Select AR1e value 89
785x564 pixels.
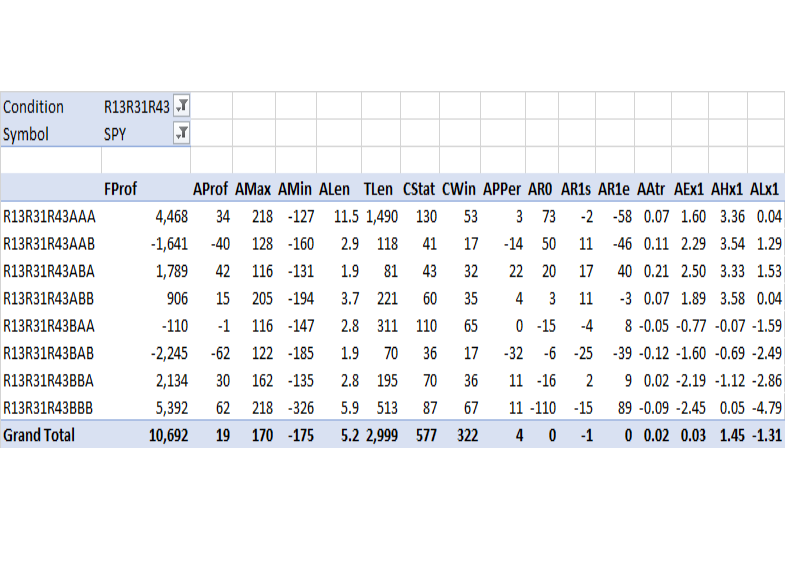click(624, 408)
